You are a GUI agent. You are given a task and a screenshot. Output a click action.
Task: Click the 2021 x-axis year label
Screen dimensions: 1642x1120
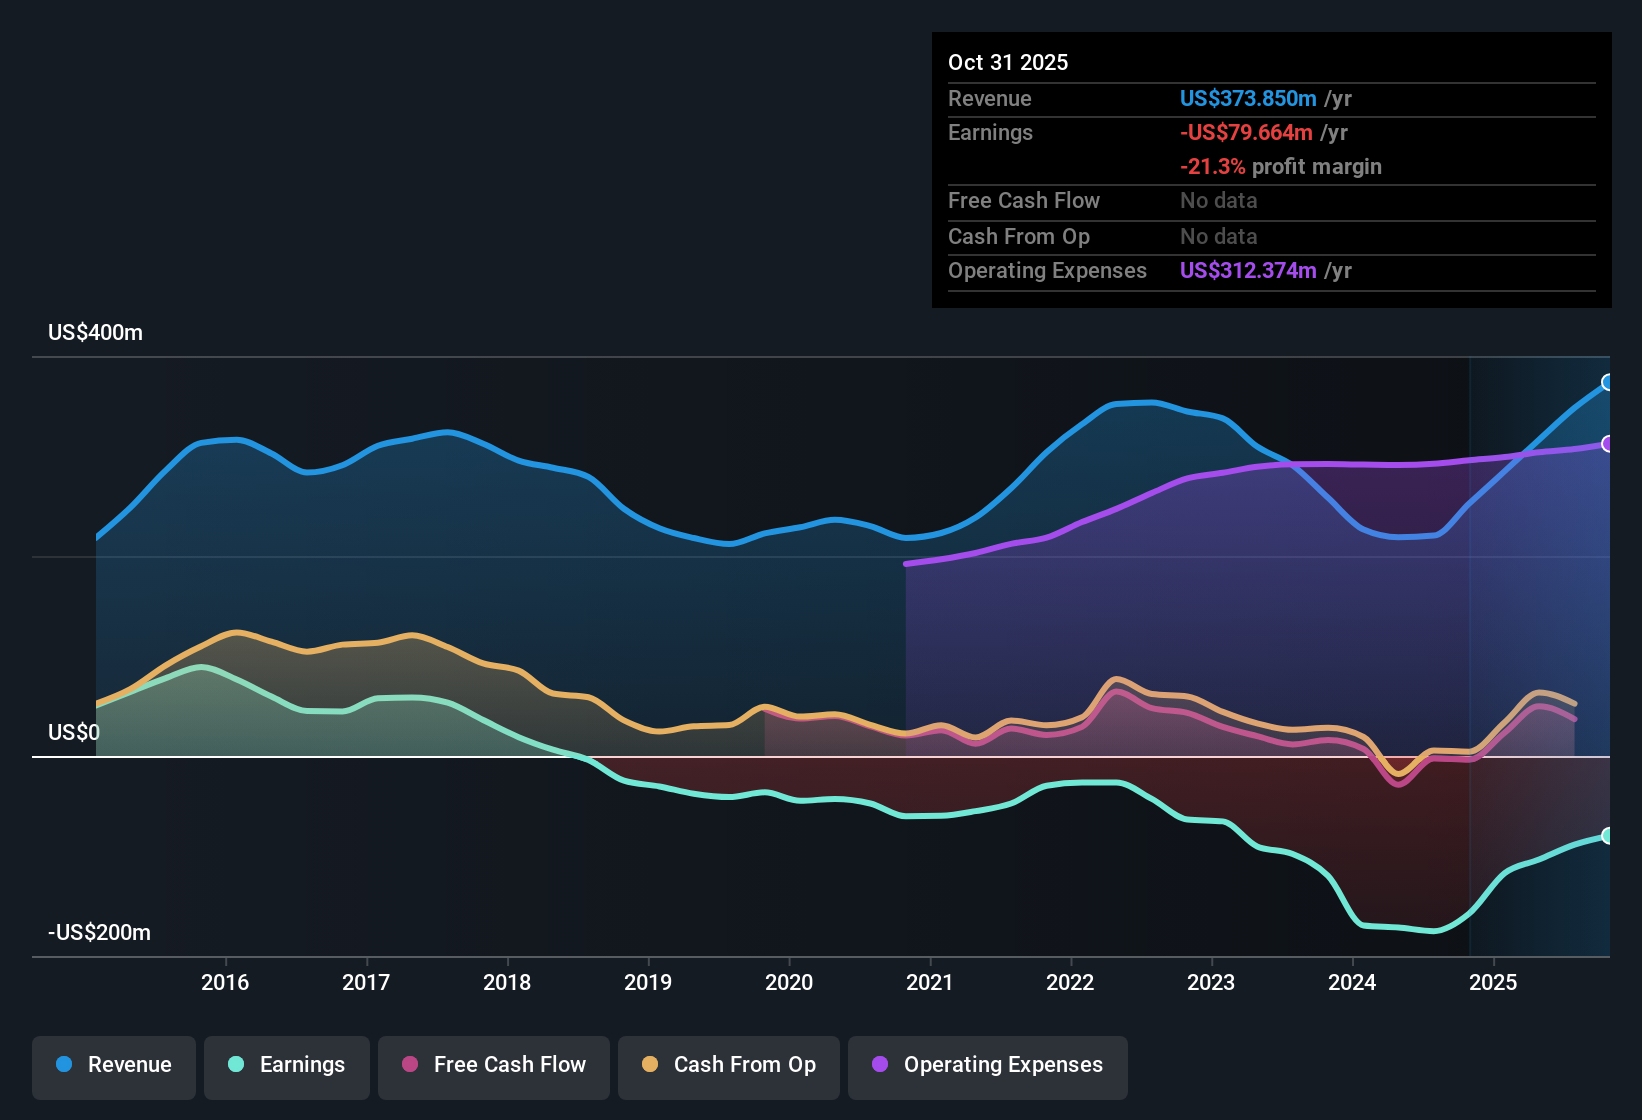930,982
